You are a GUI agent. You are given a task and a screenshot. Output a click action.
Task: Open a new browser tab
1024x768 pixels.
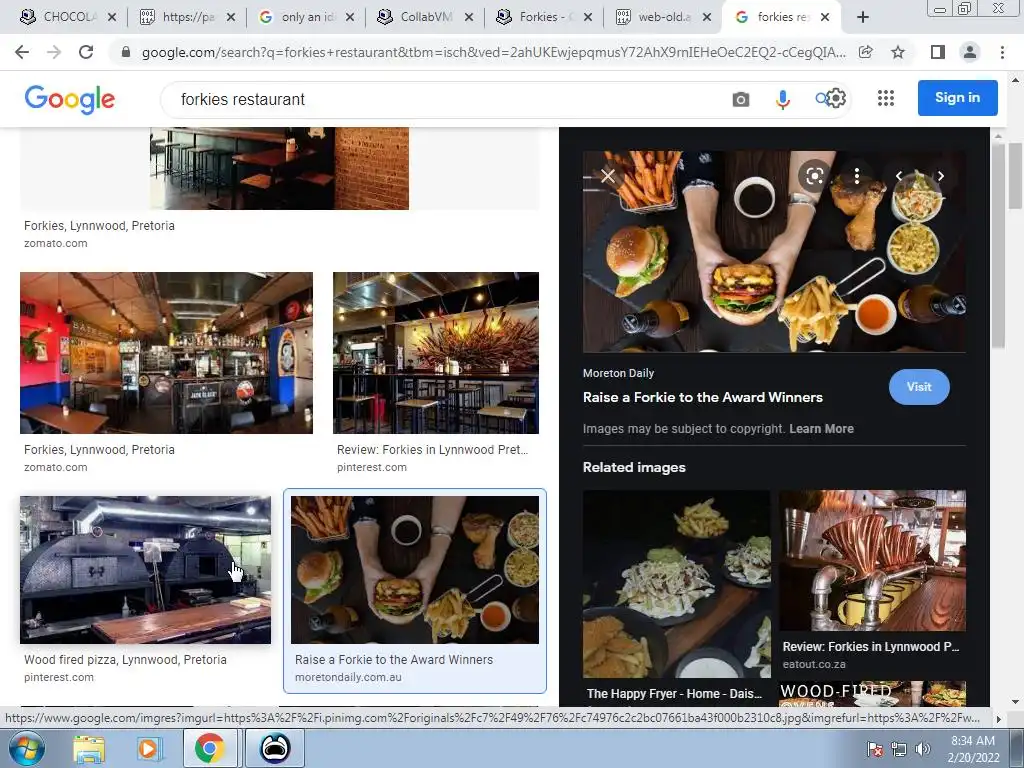(x=863, y=17)
